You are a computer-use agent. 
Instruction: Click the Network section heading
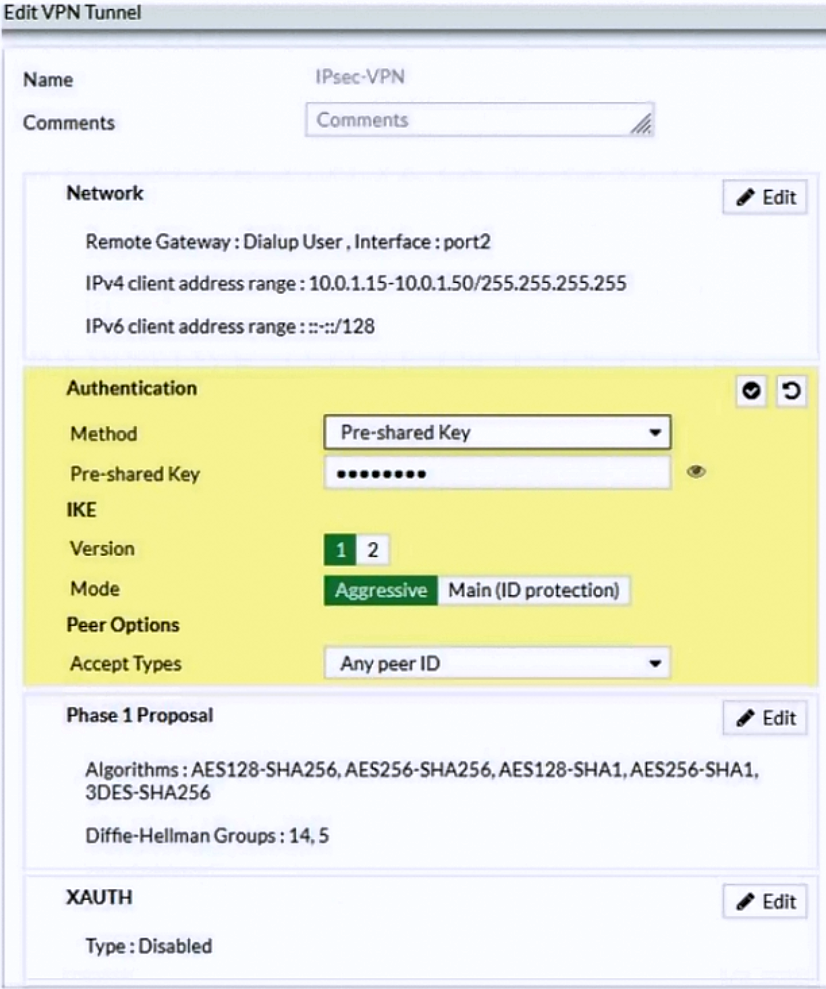point(105,193)
